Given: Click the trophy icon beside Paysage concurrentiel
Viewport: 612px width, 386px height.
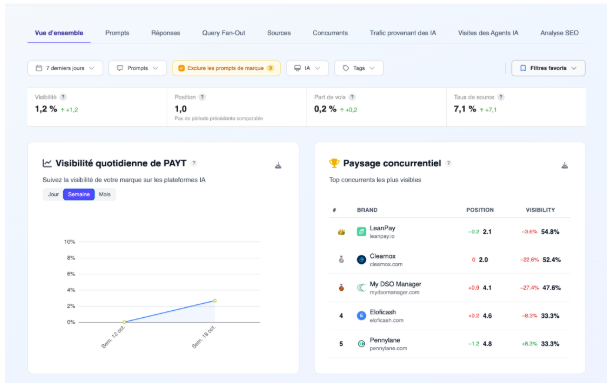Looking at the screenshot, I should 334,163.
